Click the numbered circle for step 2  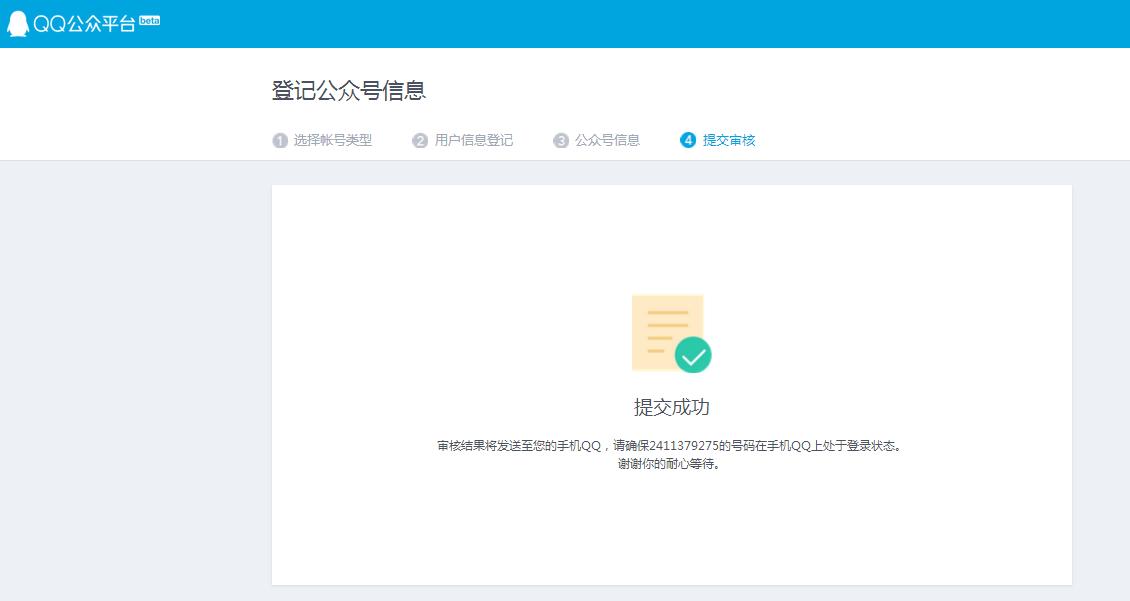(x=420, y=140)
